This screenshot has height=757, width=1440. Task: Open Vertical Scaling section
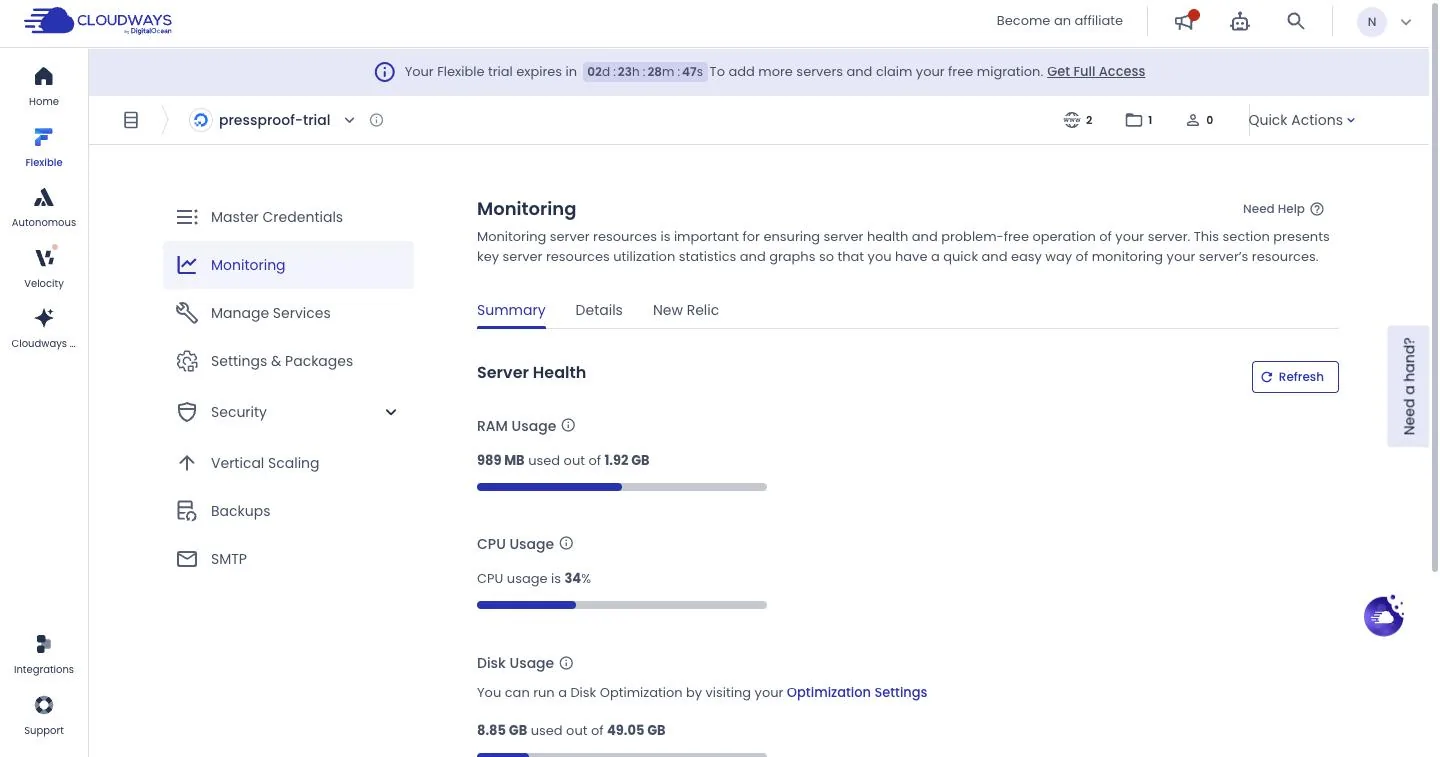point(288,463)
